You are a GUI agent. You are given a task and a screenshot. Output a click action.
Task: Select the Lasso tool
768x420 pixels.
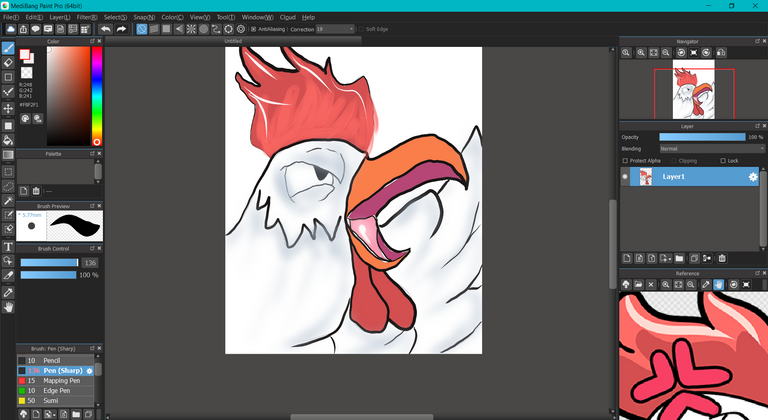8,186
